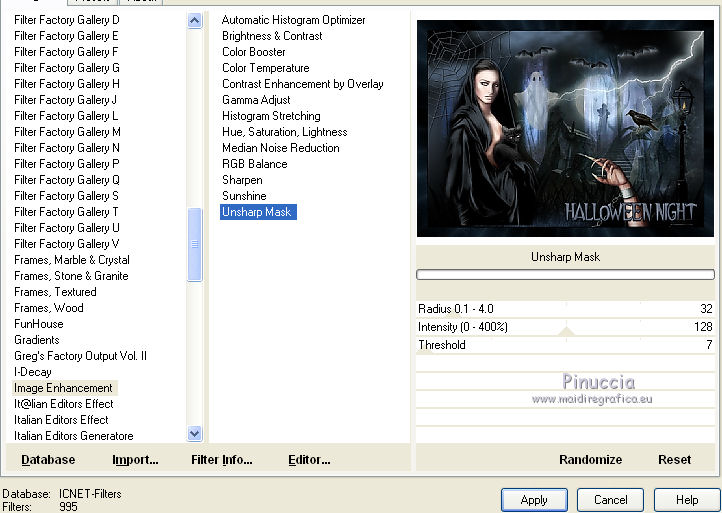
Task: Select Greg's Factory Output Vol. II
Action: tap(81, 356)
